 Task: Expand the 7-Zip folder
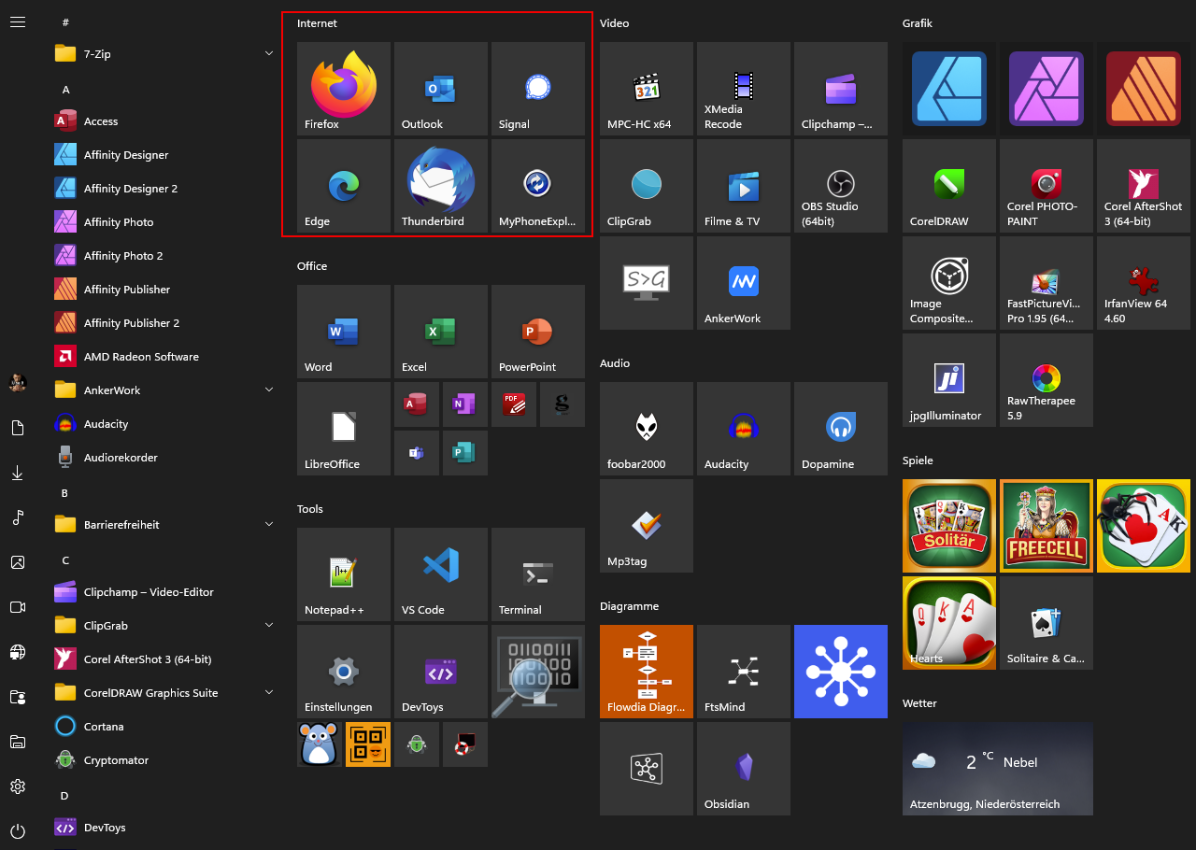269,54
